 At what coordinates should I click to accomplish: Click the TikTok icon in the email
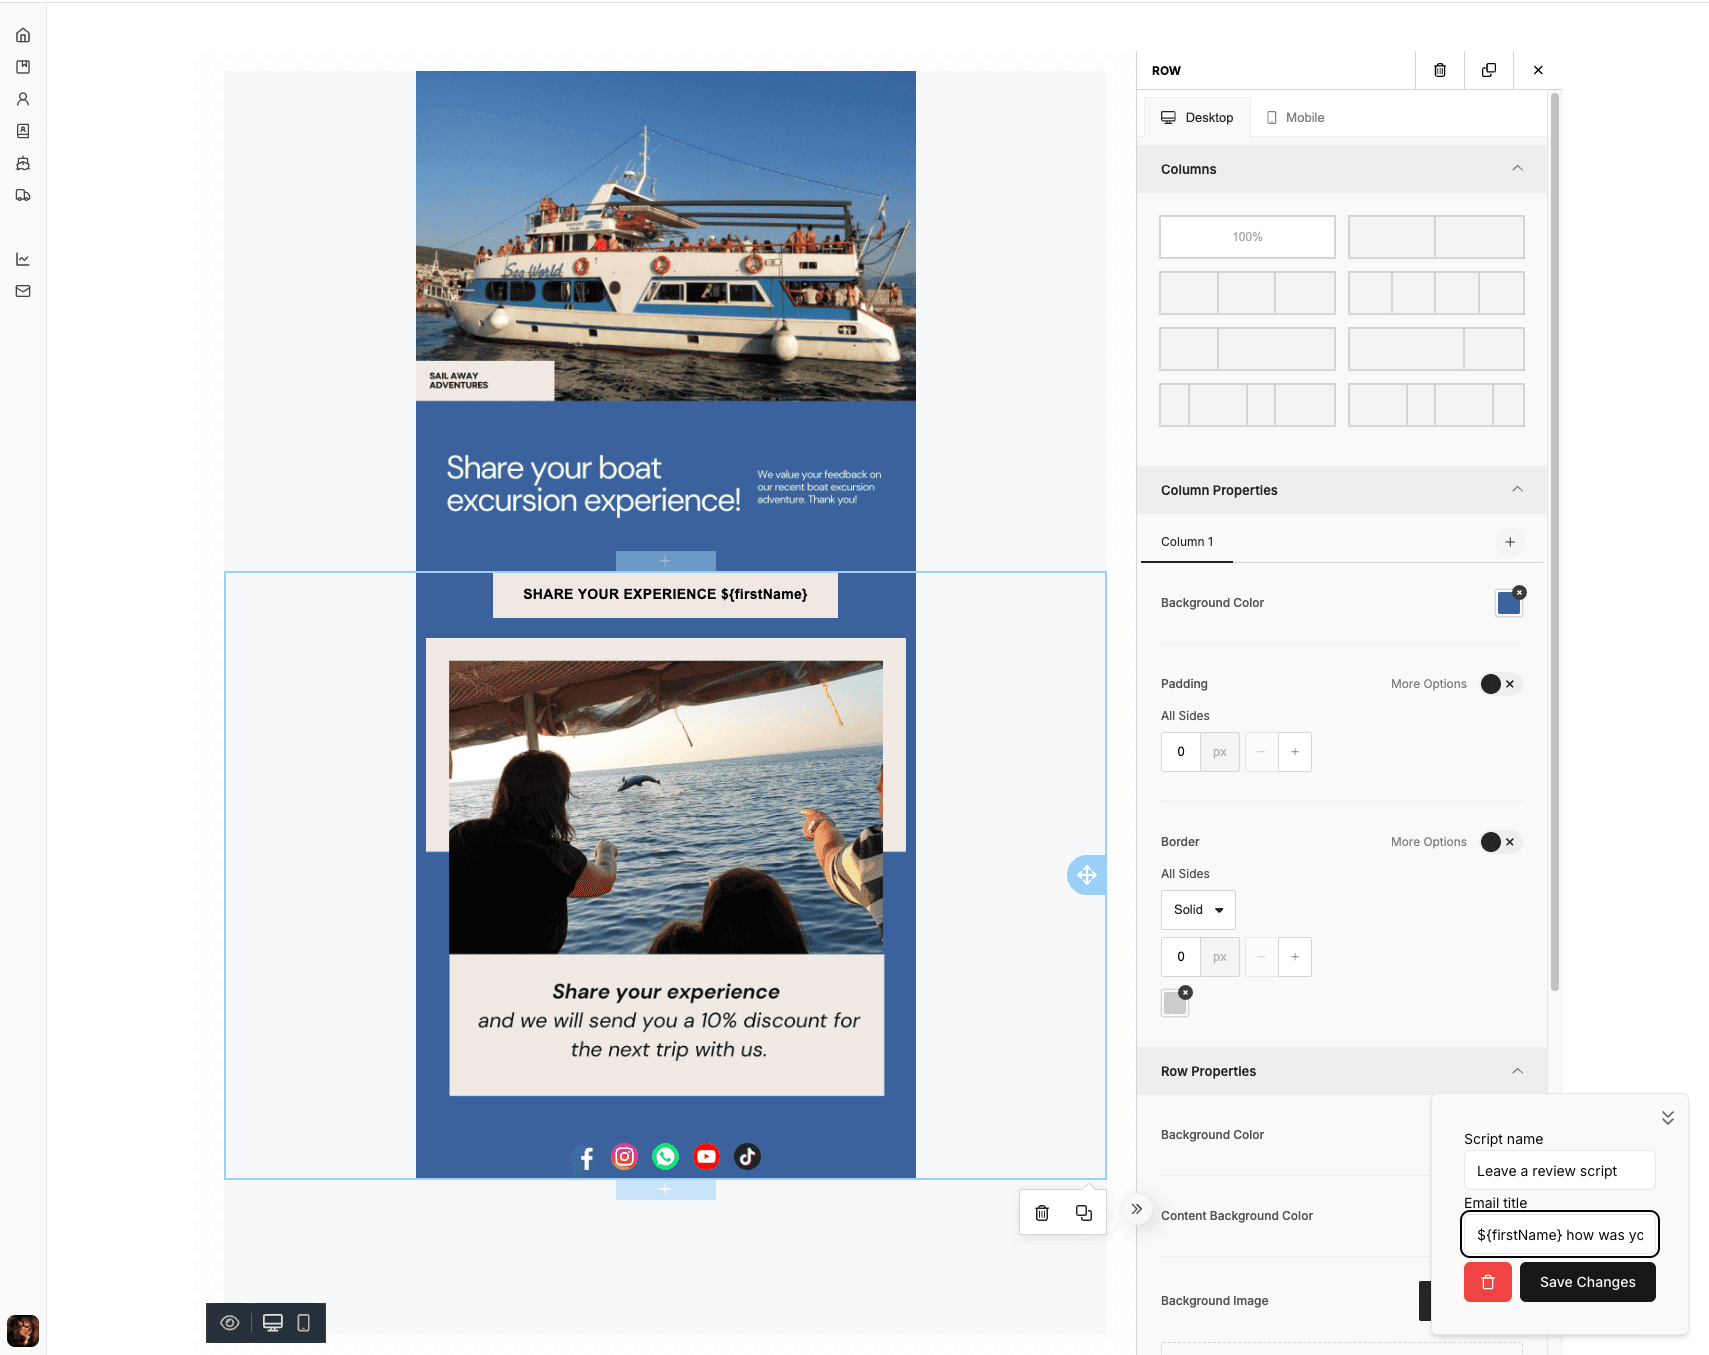pos(748,1157)
